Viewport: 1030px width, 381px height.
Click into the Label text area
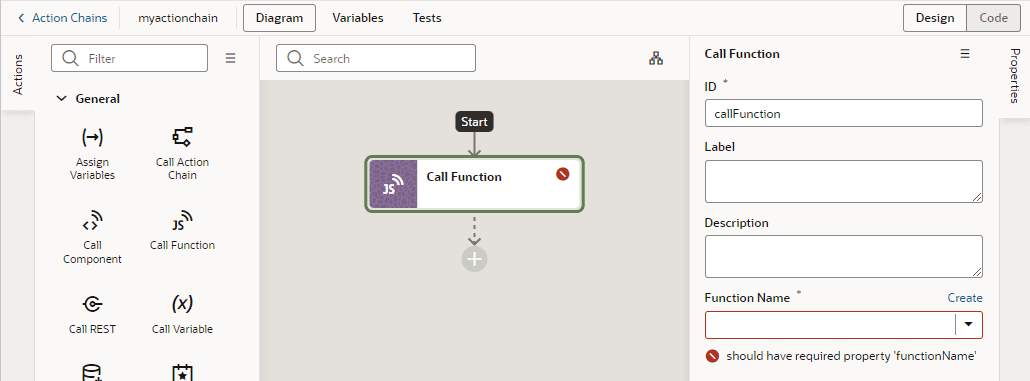pyautogui.click(x=843, y=181)
